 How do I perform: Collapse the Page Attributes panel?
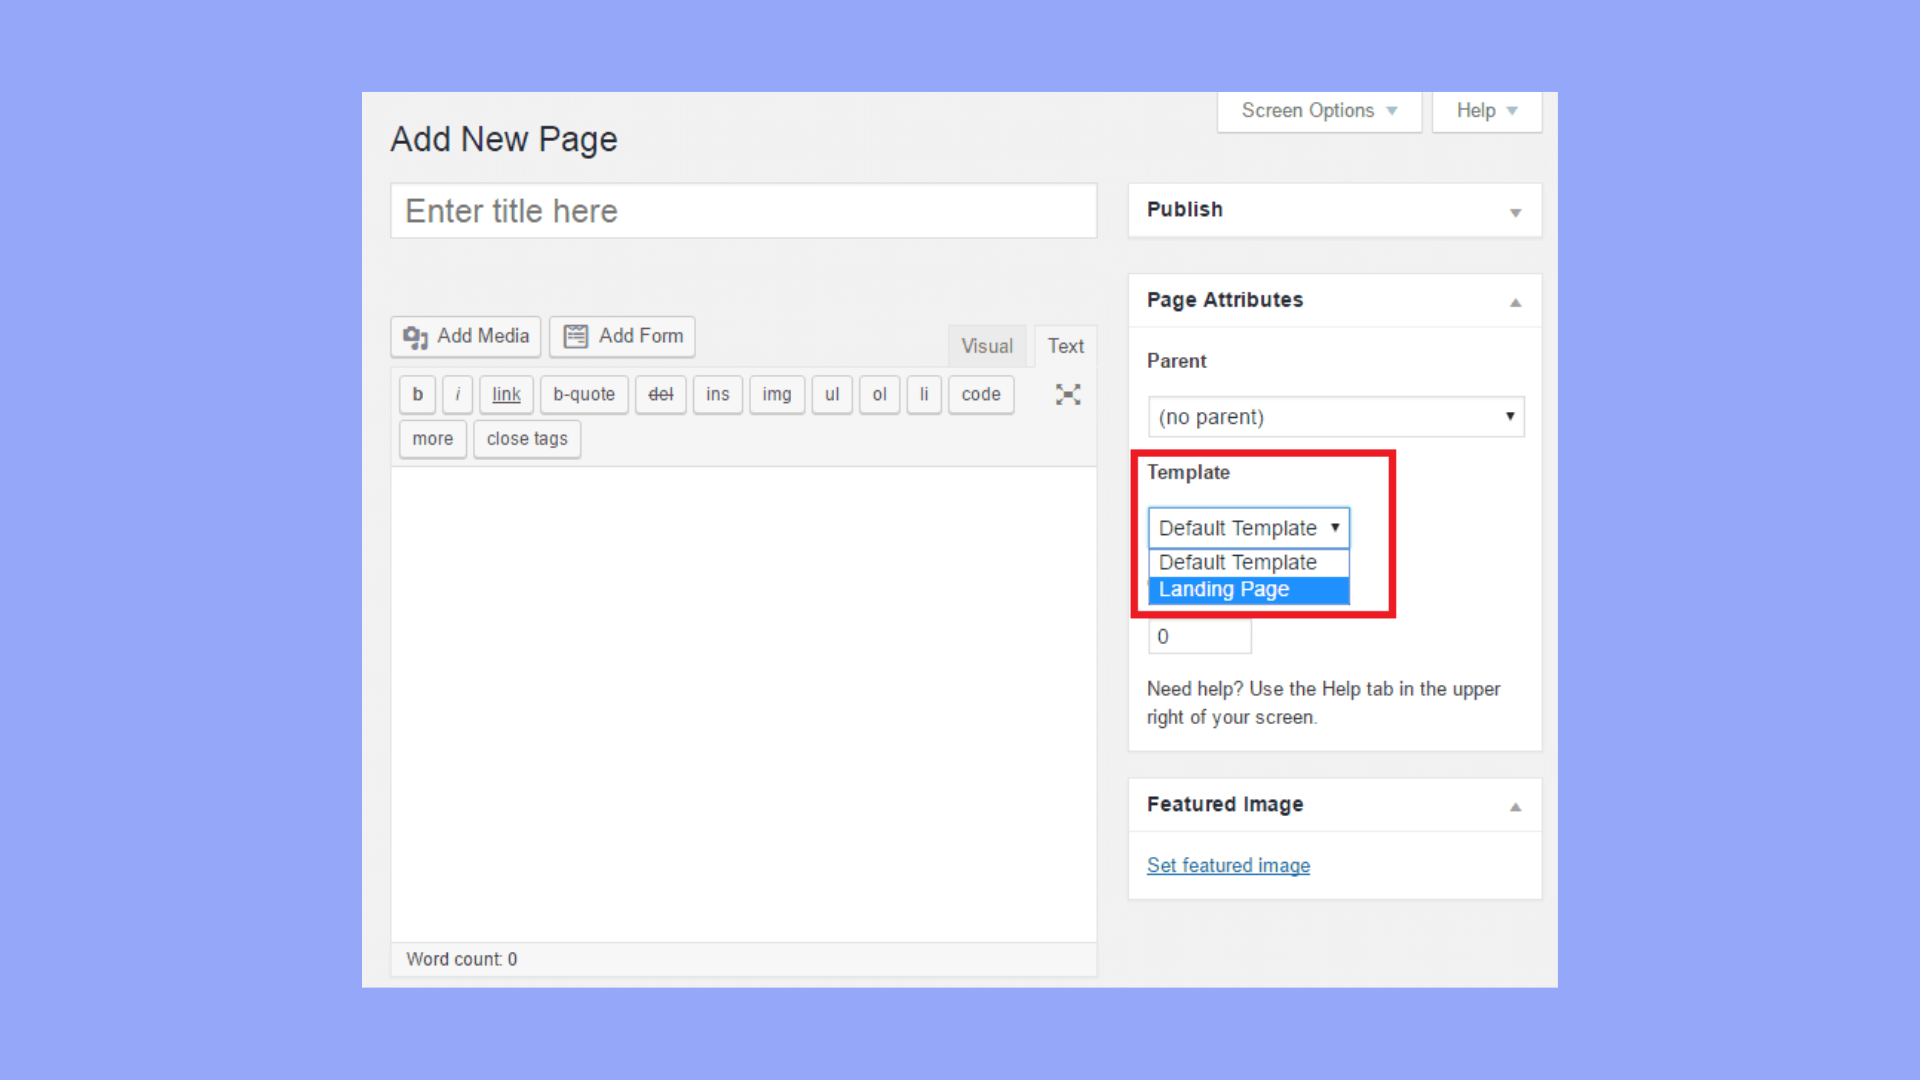pyautogui.click(x=1515, y=302)
